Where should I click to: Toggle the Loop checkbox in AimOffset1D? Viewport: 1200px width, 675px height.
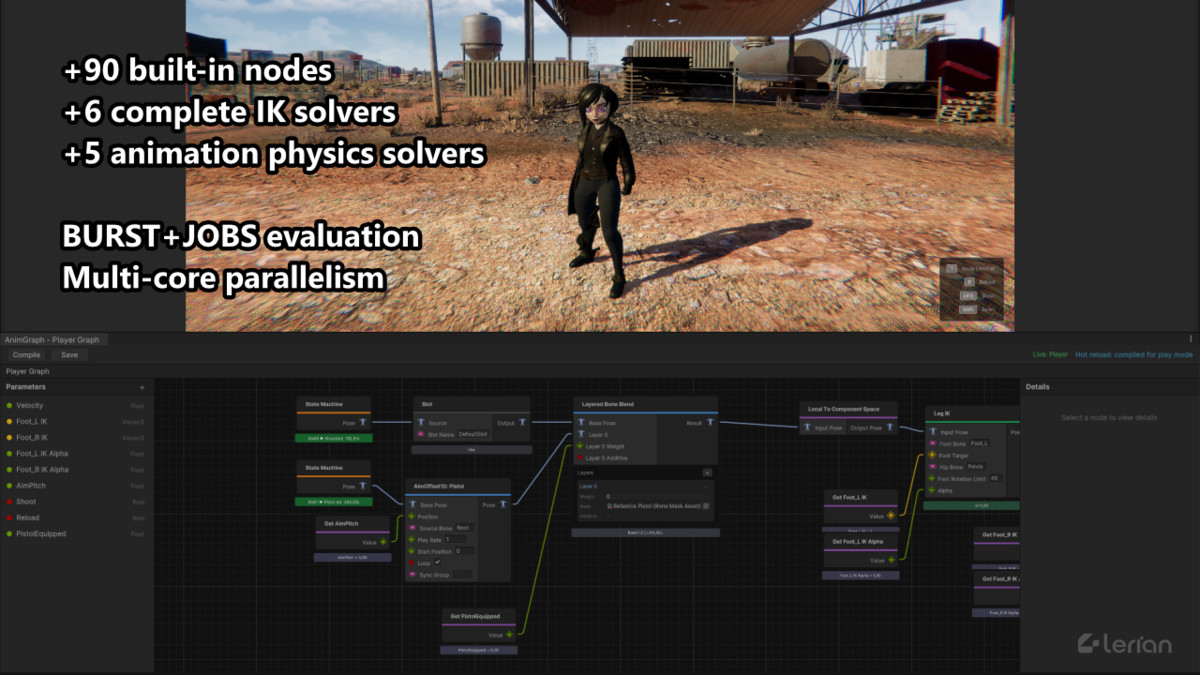click(x=437, y=562)
